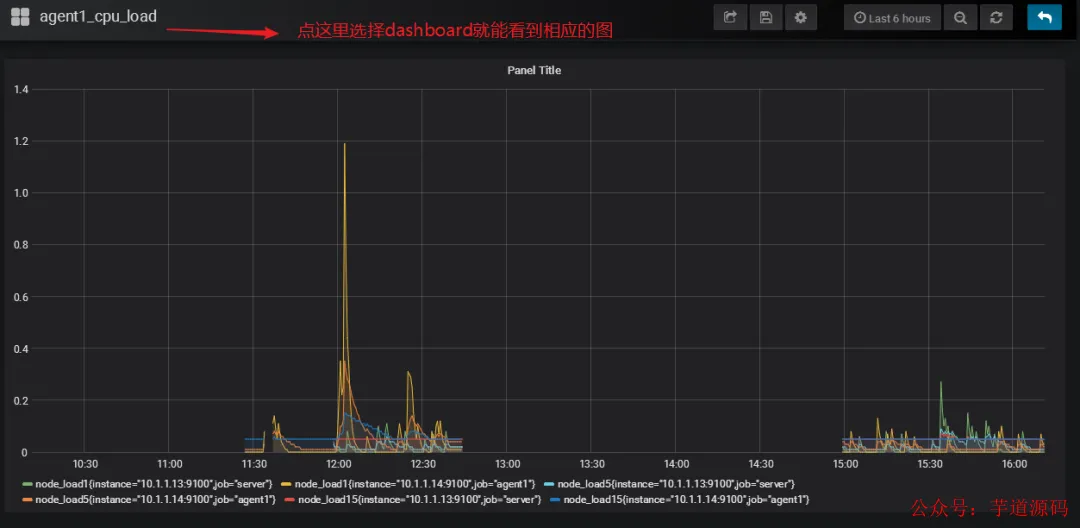
Task: Click the 10:30 x-axis label
Action: tap(85, 464)
